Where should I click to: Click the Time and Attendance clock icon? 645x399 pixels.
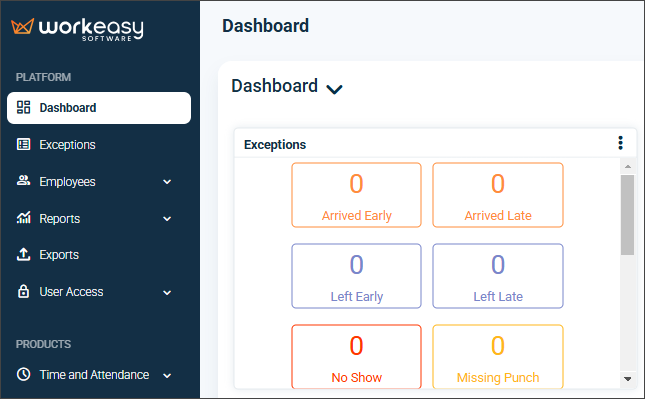coord(23,374)
